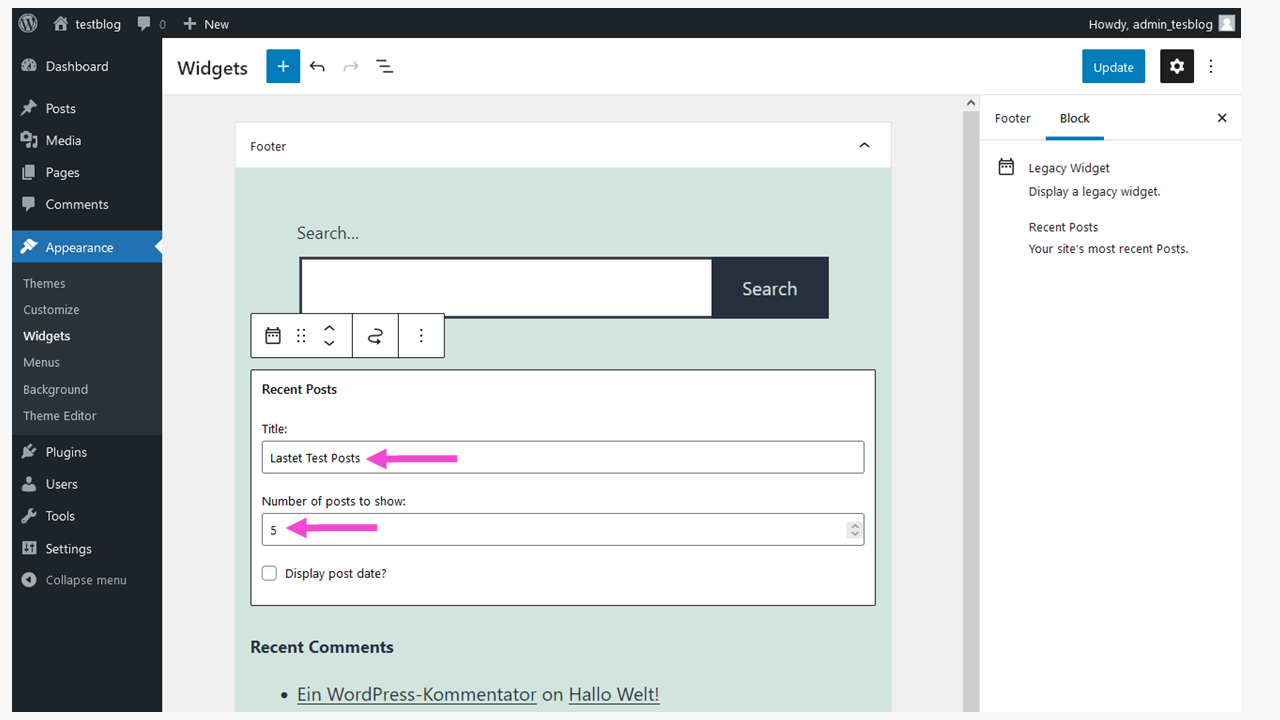Switch to the Footer tab in the sidebar
The height and width of the screenshot is (720, 1280).
[1012, 118]
